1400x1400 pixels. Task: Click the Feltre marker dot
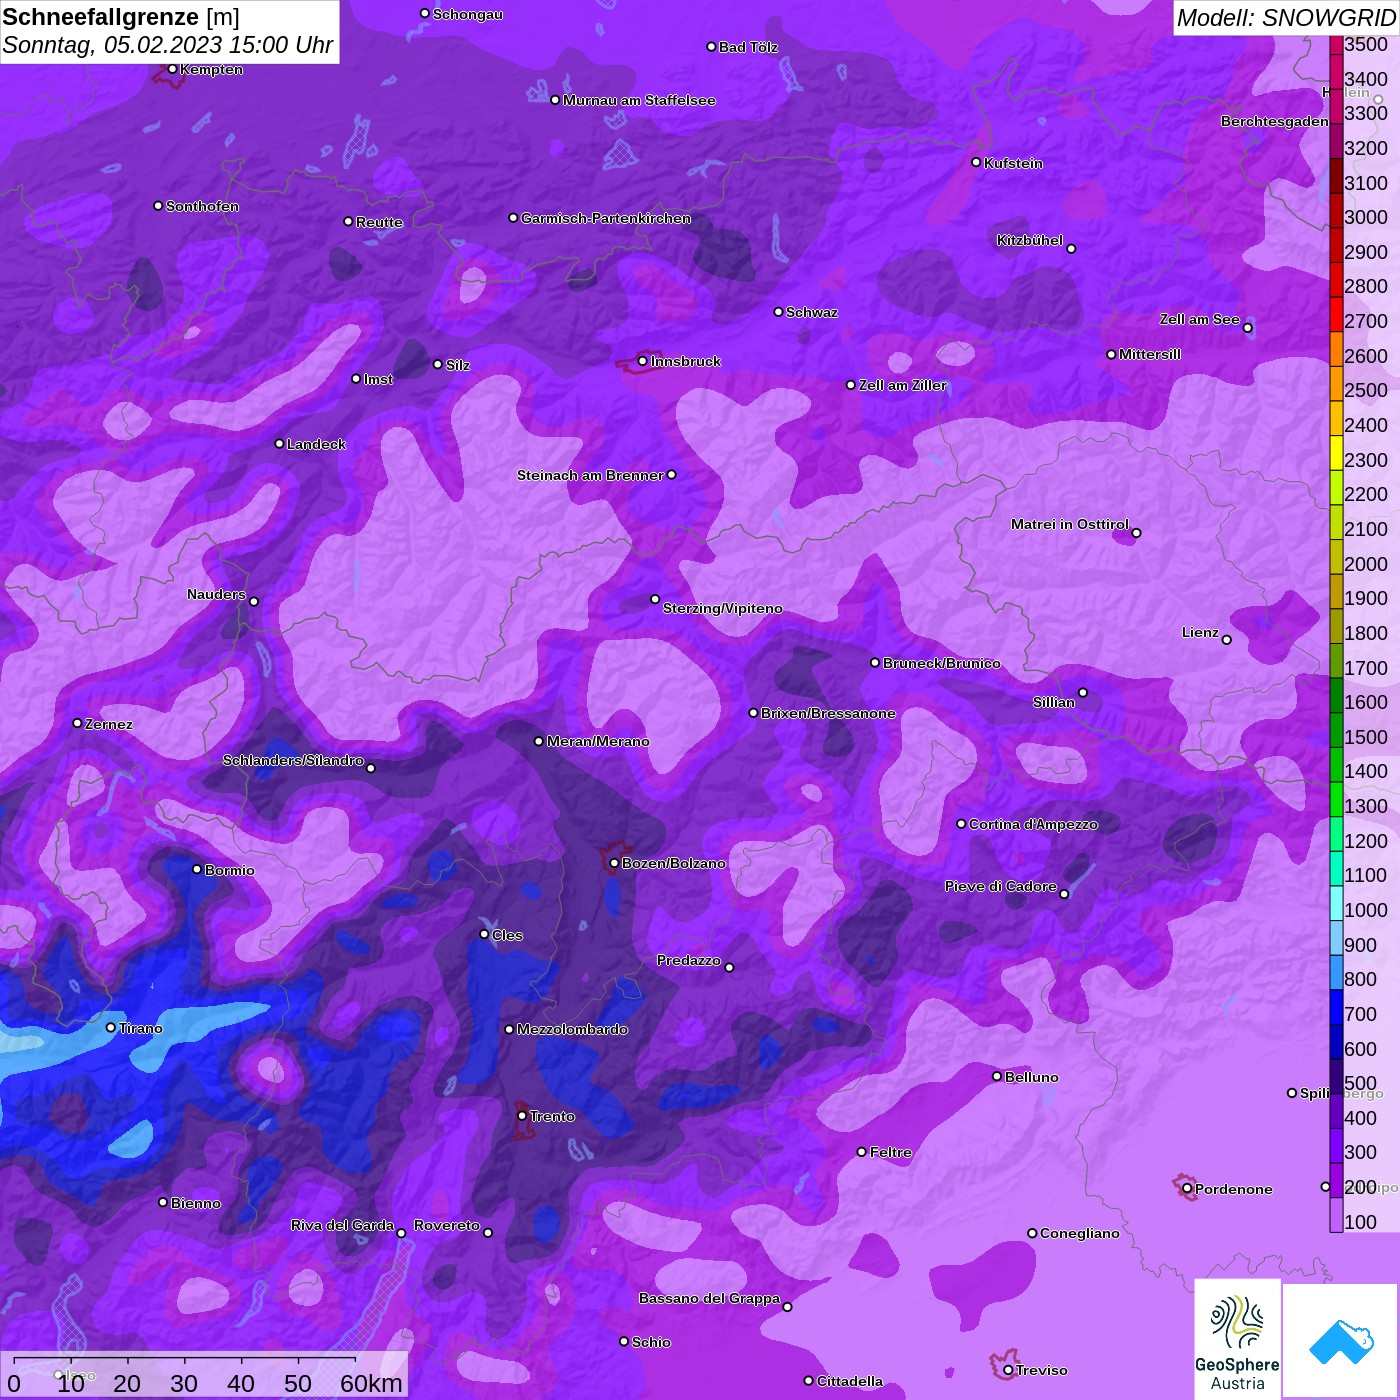tap(862, 1152)
